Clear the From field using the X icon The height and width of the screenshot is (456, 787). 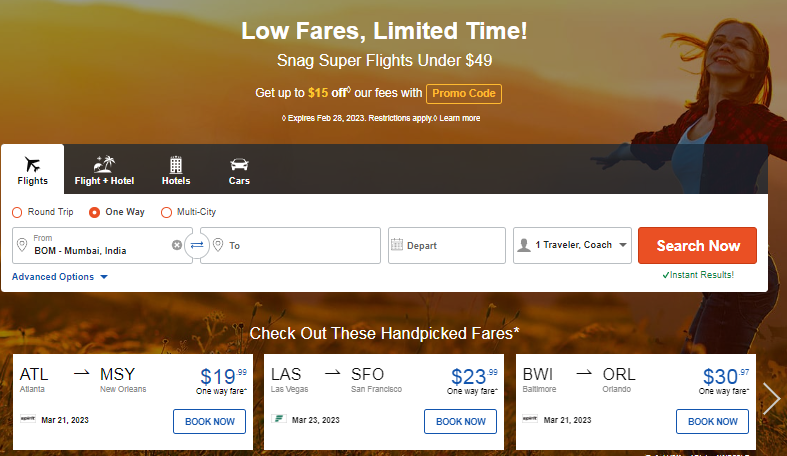(x=177, y=245)
